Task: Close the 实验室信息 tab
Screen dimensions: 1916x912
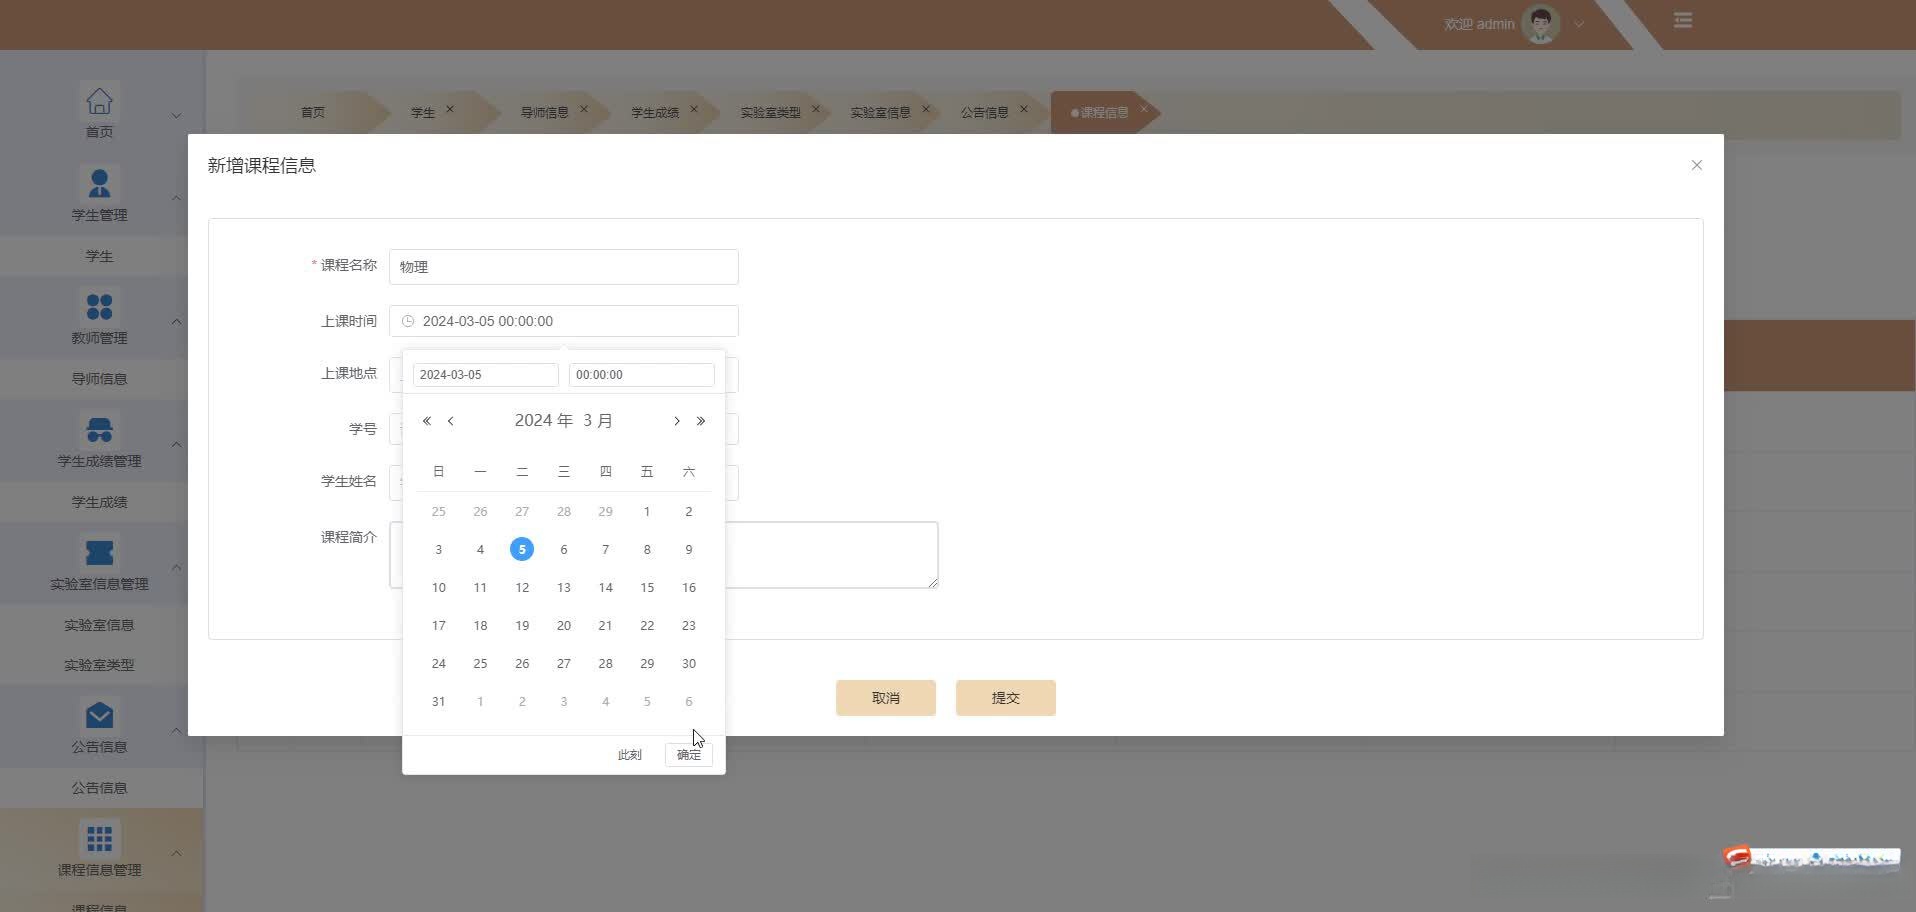Action: point(926,109)
